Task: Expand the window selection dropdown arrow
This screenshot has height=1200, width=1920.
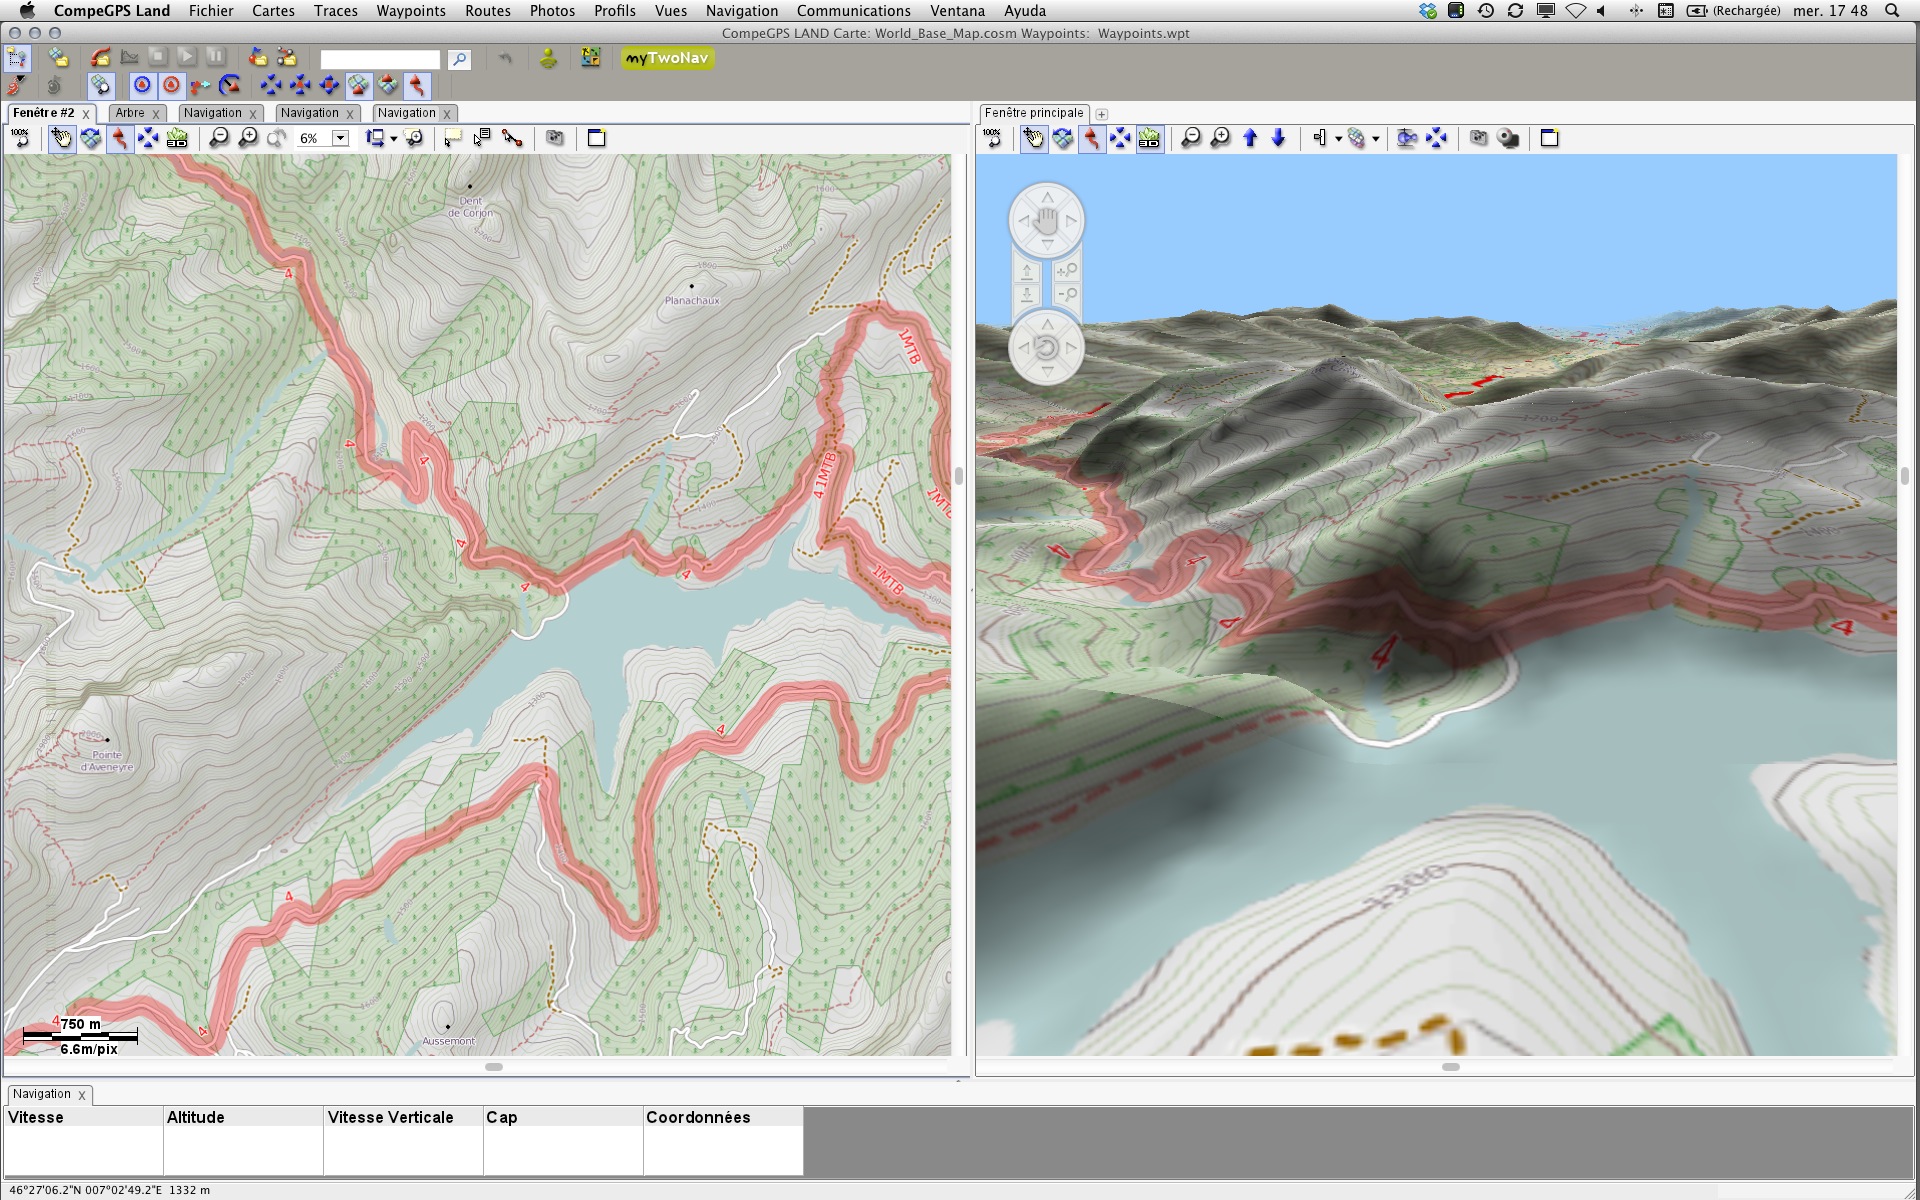Action: [393, 139]
